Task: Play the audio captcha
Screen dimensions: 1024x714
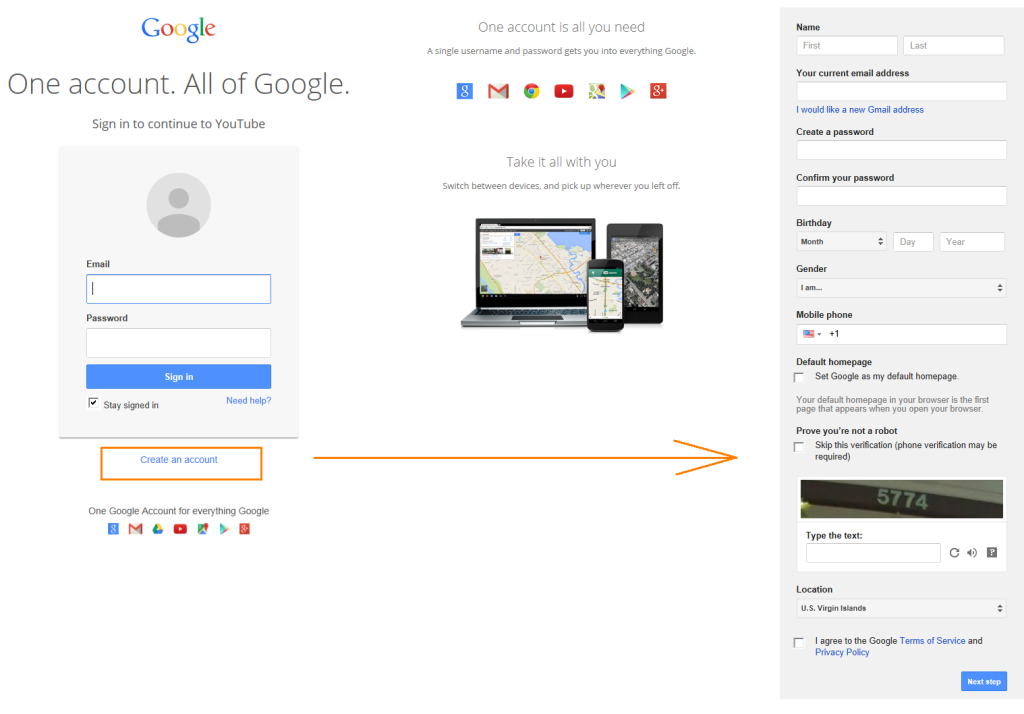Action: [971, 552]
